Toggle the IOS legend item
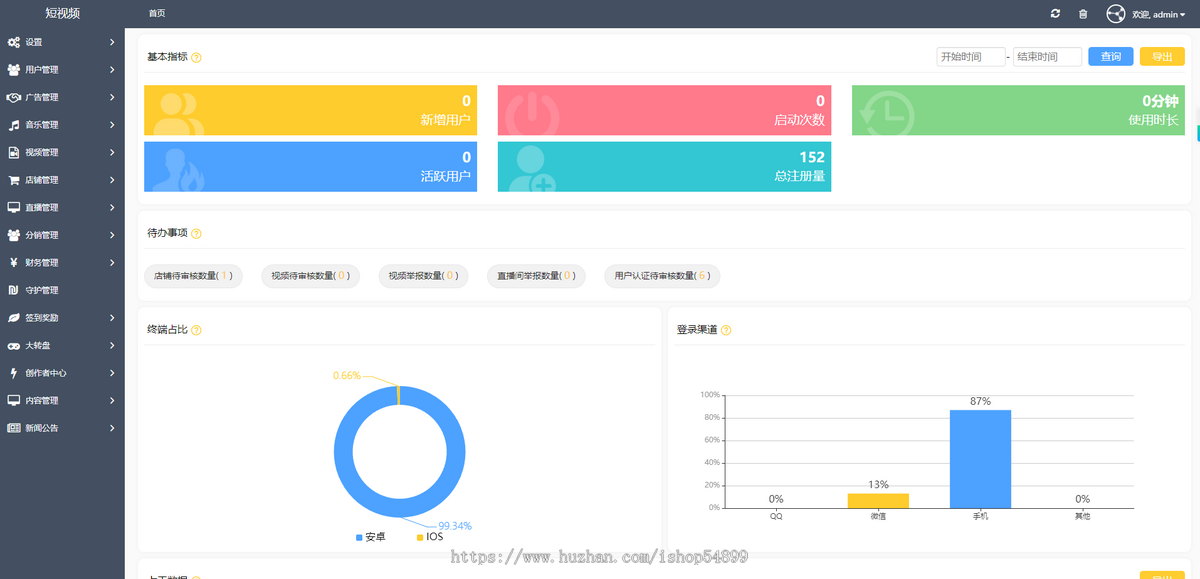Viewport: 1200px width, 579px height. pyautogui.click(x=429, y=537)
